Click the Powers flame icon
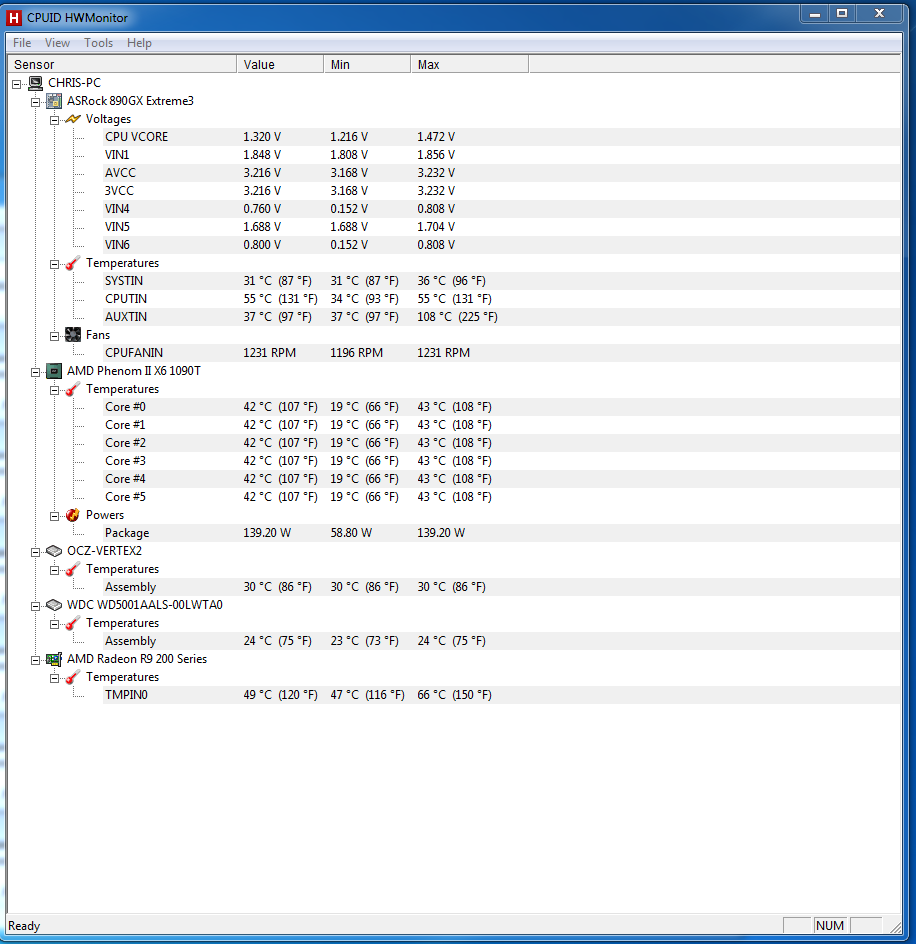The width and height of the screenshot is (916, 944). [x=73, y=515]
